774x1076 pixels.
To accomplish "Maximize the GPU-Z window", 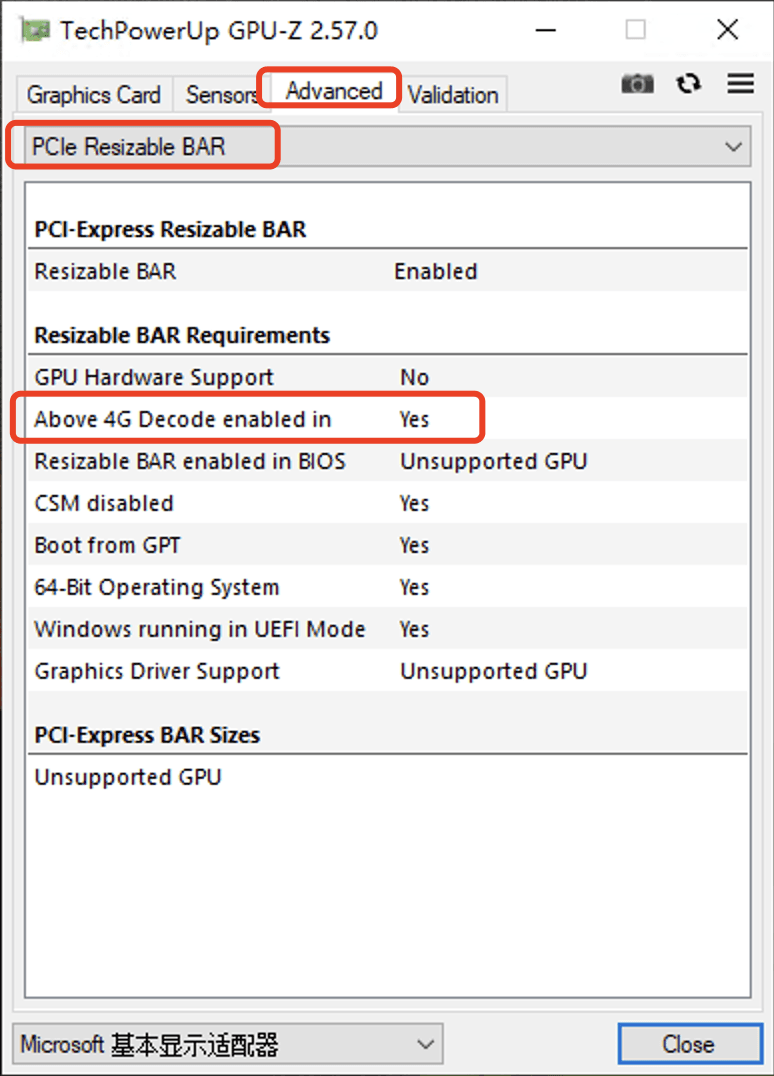I will pos(636,30).
